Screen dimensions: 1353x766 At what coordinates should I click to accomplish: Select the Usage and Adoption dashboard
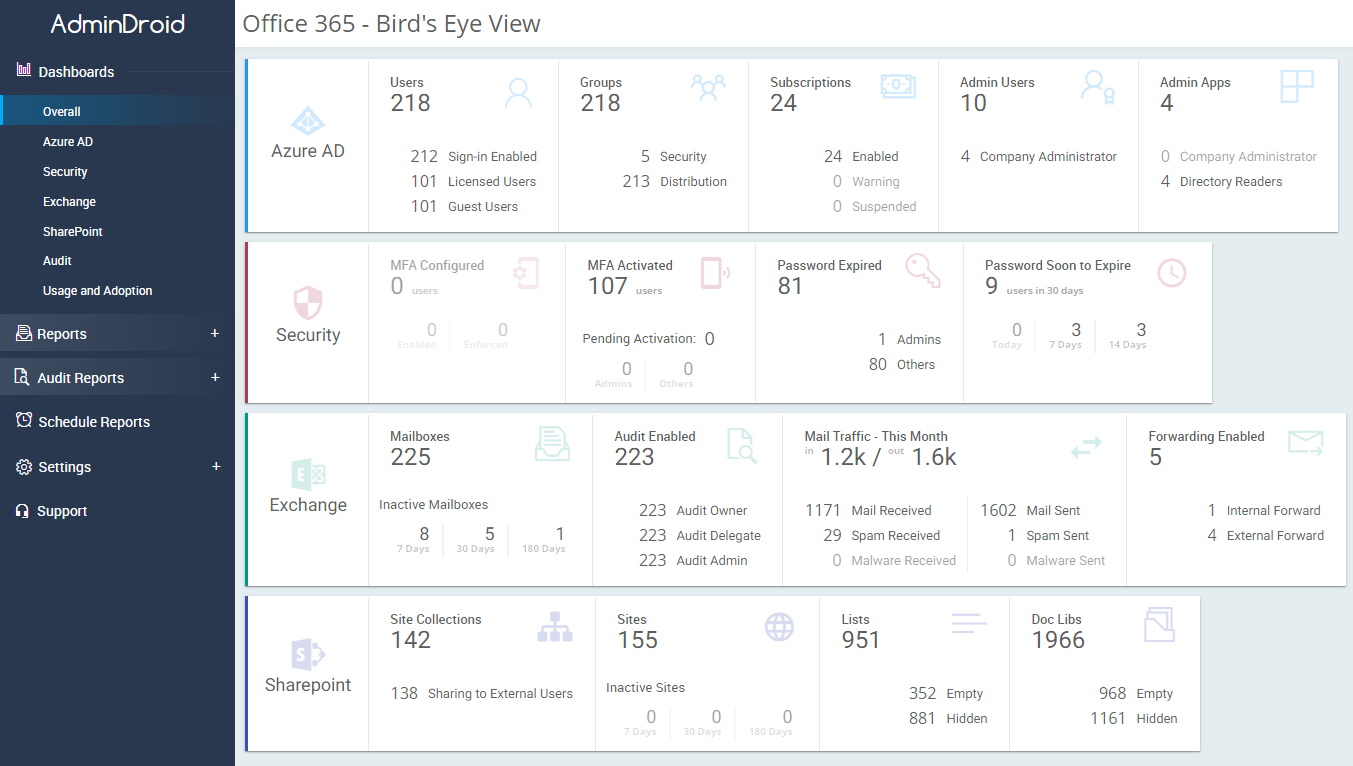(98, 291)
